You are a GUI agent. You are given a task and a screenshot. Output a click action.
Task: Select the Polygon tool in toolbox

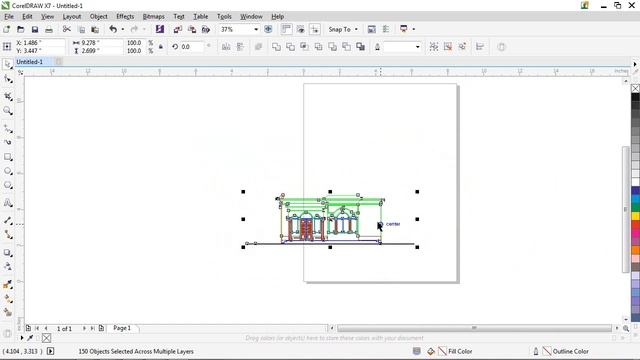(7, 185)
